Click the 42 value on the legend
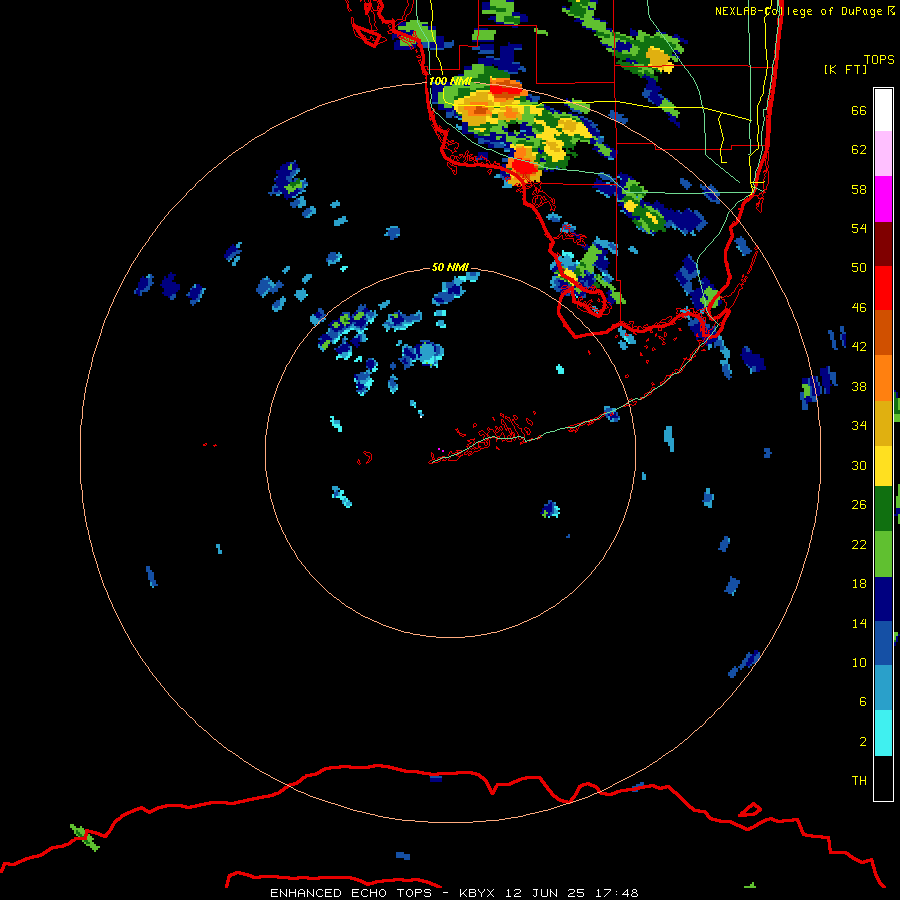 click(859, 346)
